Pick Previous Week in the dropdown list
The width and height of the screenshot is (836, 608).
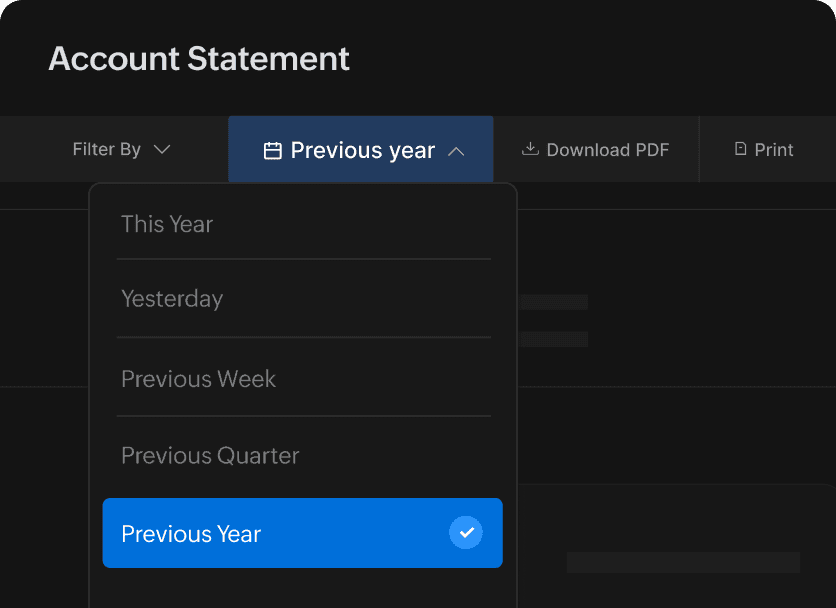[x=198, y=379]
